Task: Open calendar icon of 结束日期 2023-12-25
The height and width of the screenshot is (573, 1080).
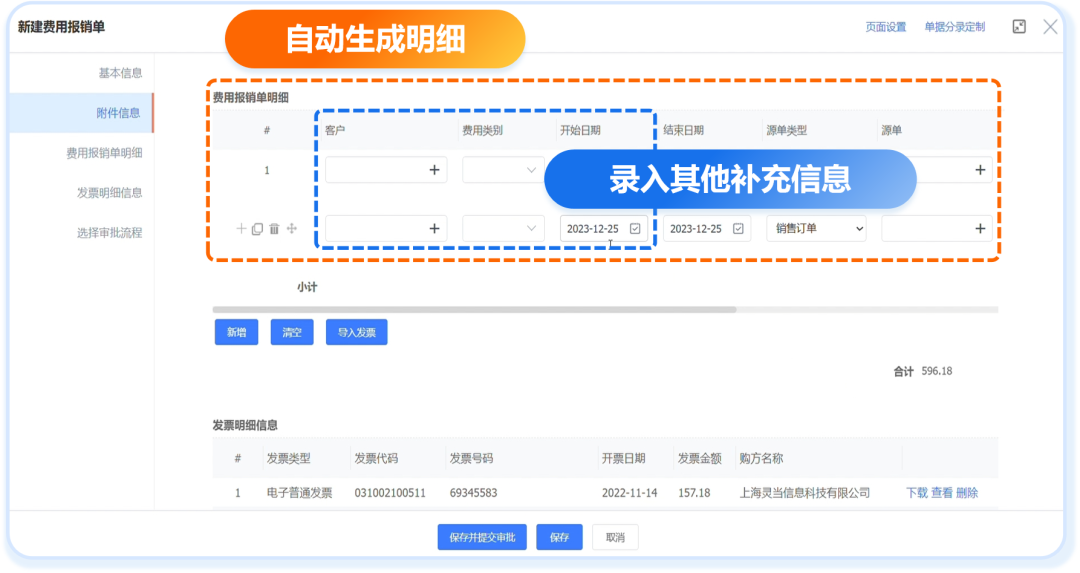Action: click(x=738, y=229)
